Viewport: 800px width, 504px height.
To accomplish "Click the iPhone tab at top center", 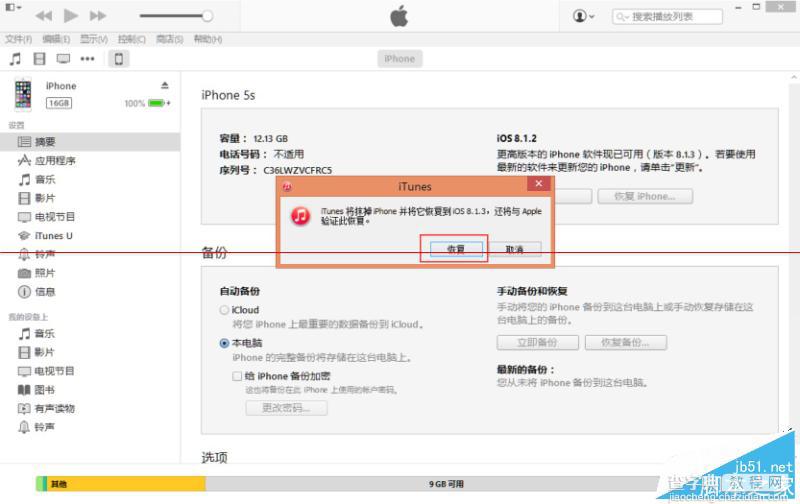I will (399, 59).
